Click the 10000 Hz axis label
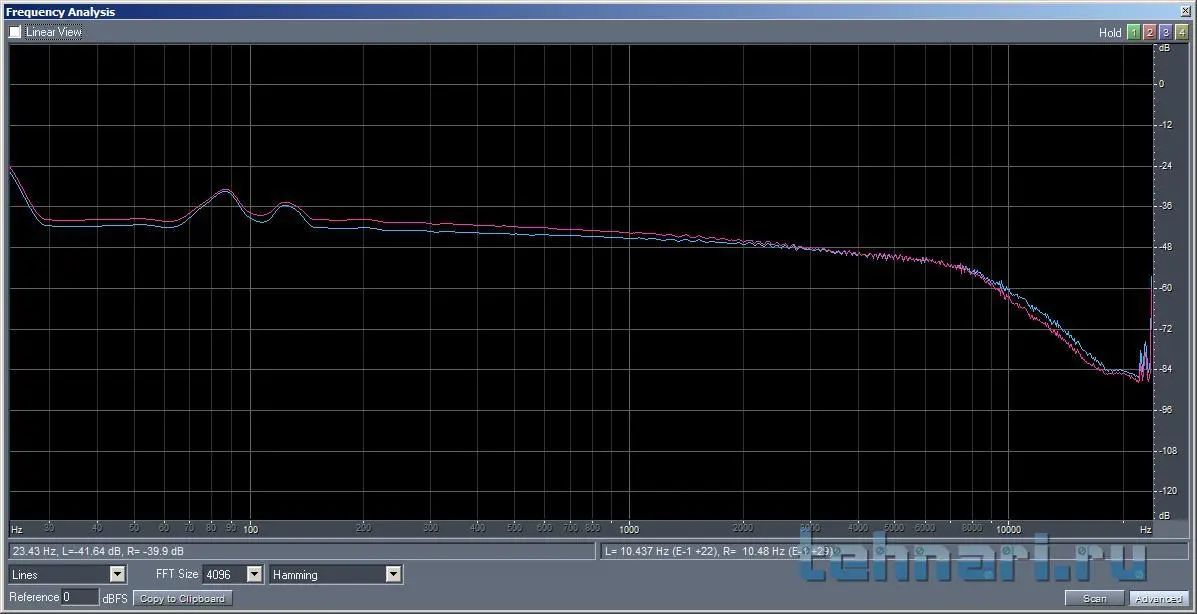Screen dimensions: 1197x614 (1008, 529)
